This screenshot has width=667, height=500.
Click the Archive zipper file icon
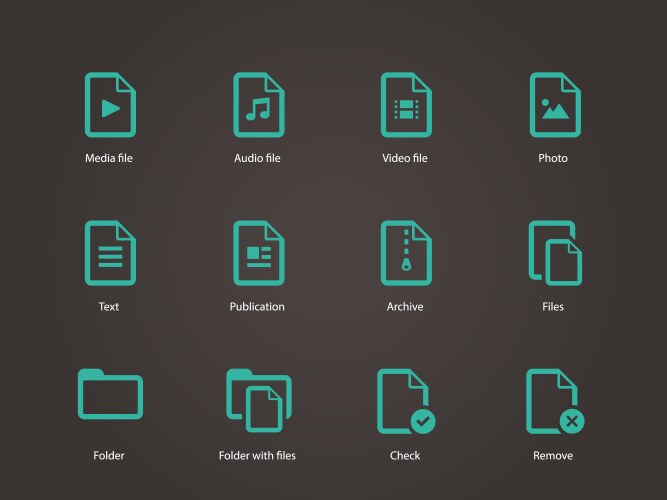405,253
